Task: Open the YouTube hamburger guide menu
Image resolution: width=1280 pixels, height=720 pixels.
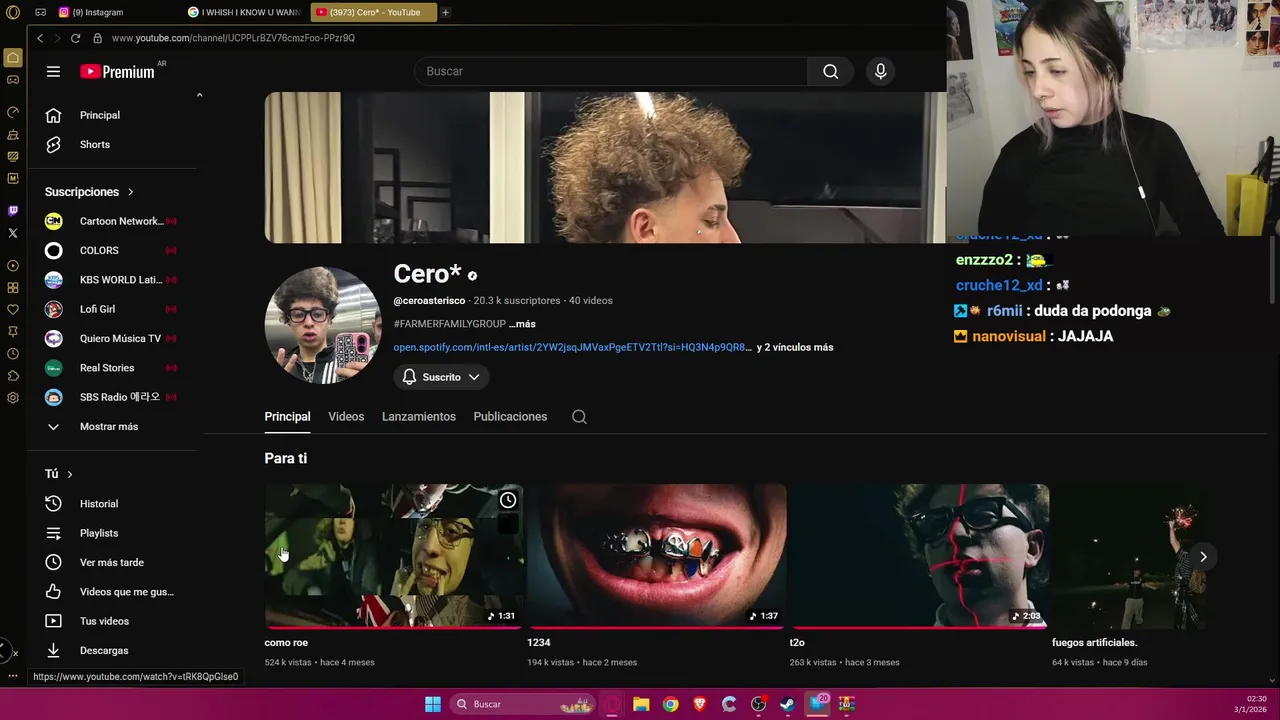Action: click(53, 71)
